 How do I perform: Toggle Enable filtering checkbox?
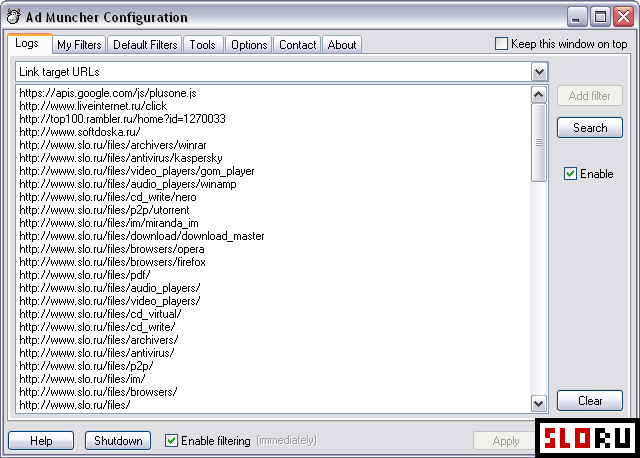click(171, 440)
